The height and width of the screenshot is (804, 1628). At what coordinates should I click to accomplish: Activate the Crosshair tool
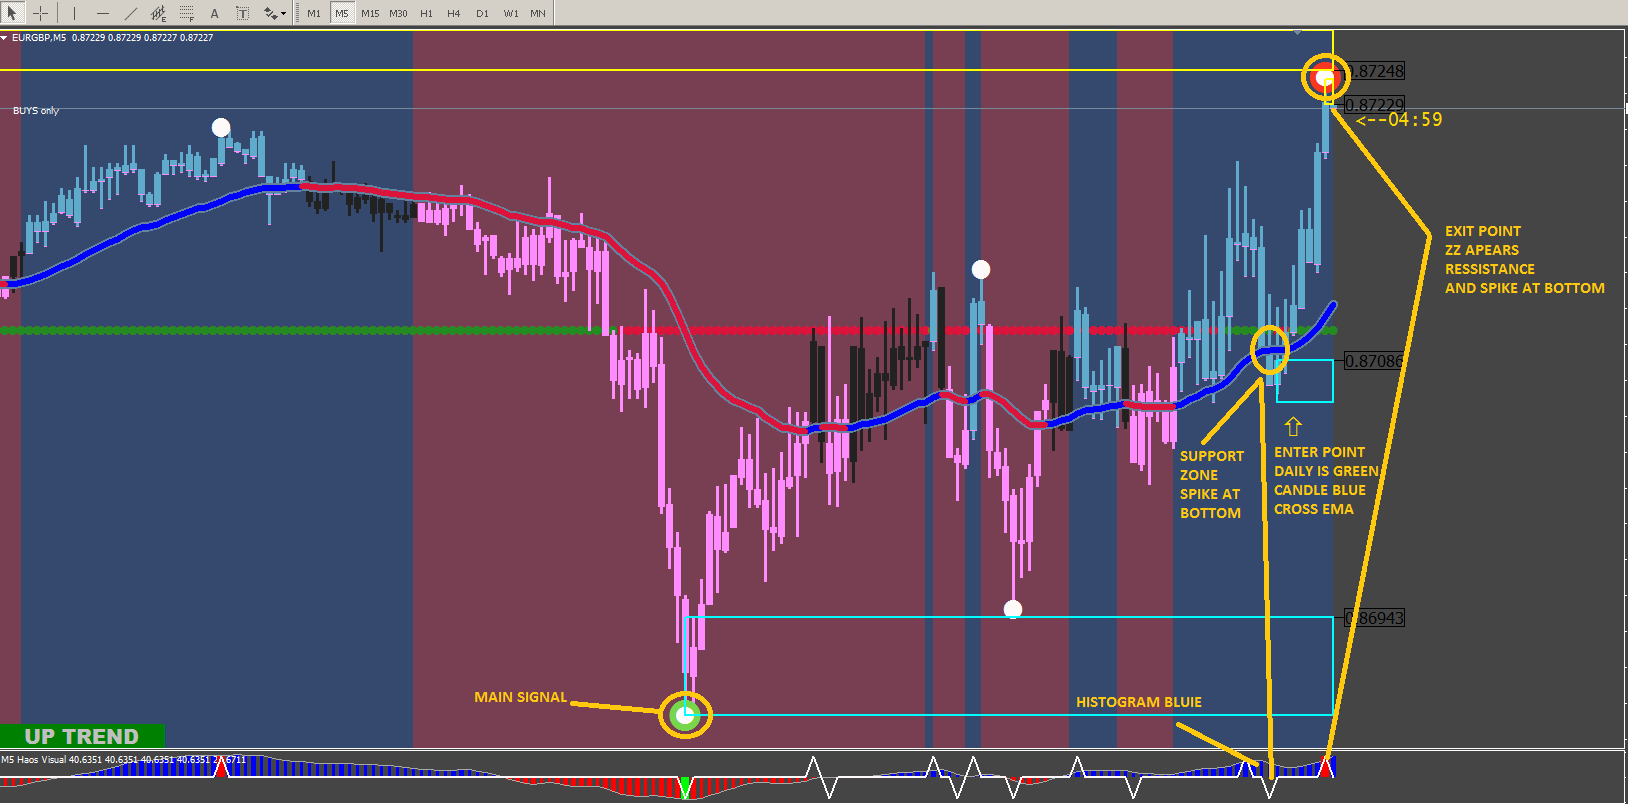pos(40,13)
